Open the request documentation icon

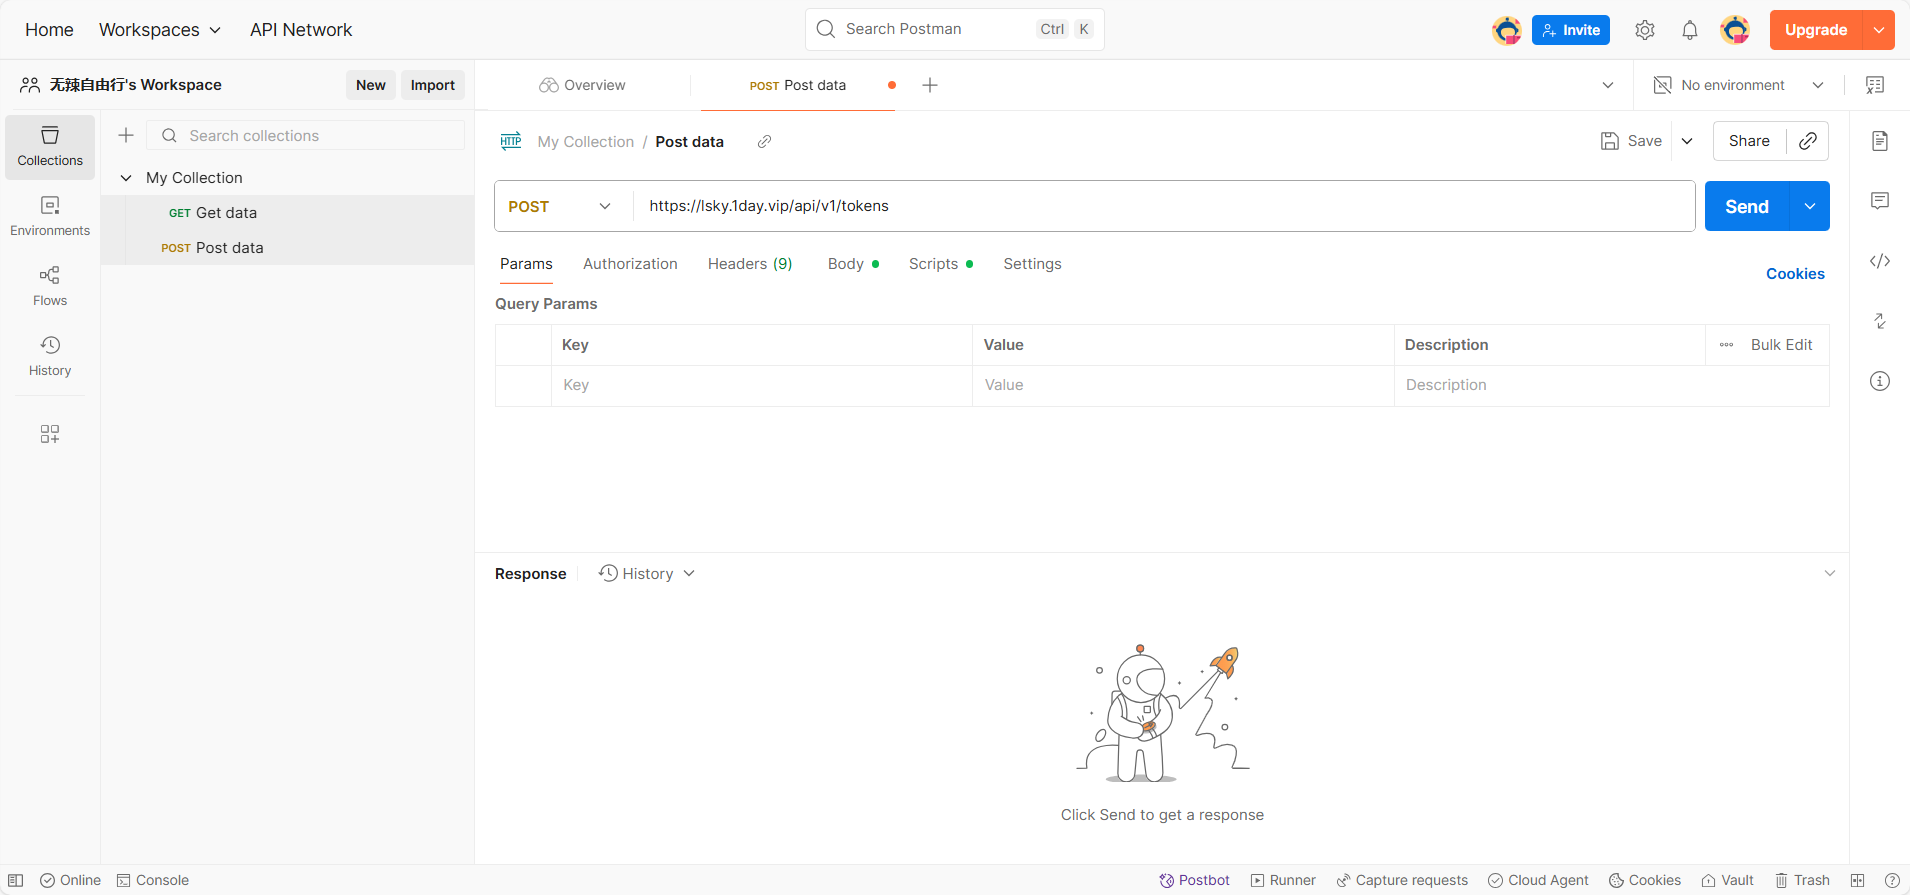pyautogui.click(x=1879, y=141)
